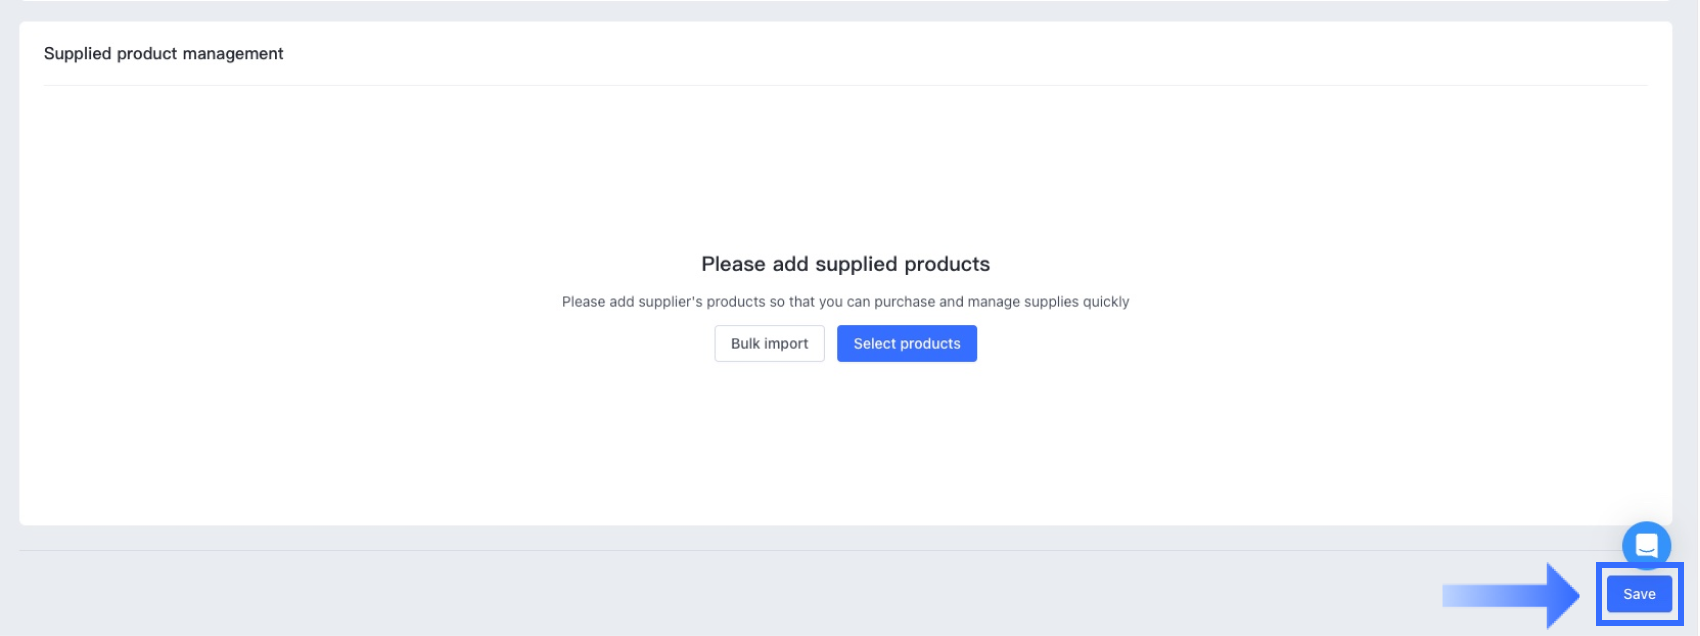This screenshot has width=1700, height=636.
Task: Click the word 'Please' in the bold heading
Action: click(733, 264)
